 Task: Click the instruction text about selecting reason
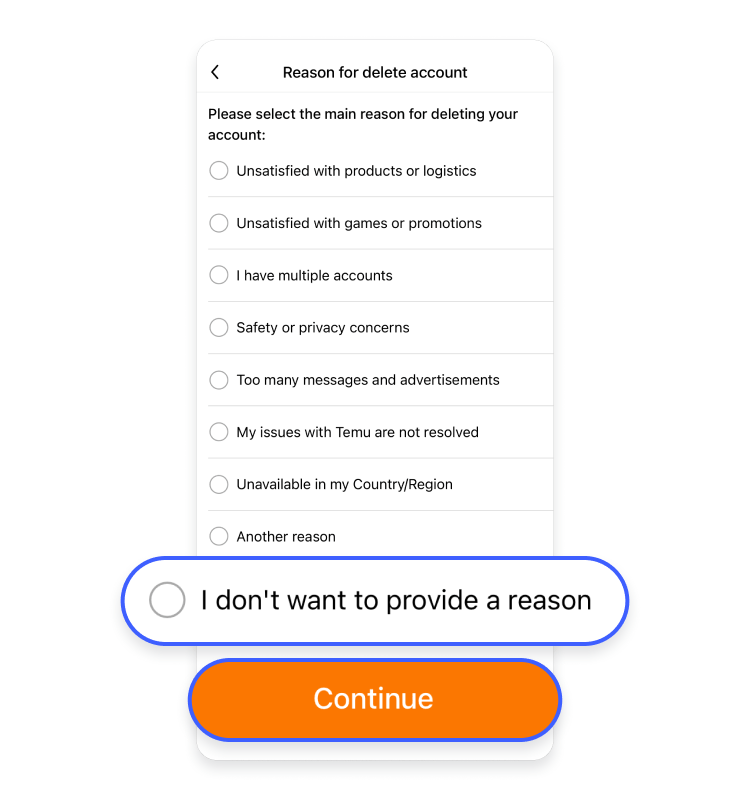[363, 124]
